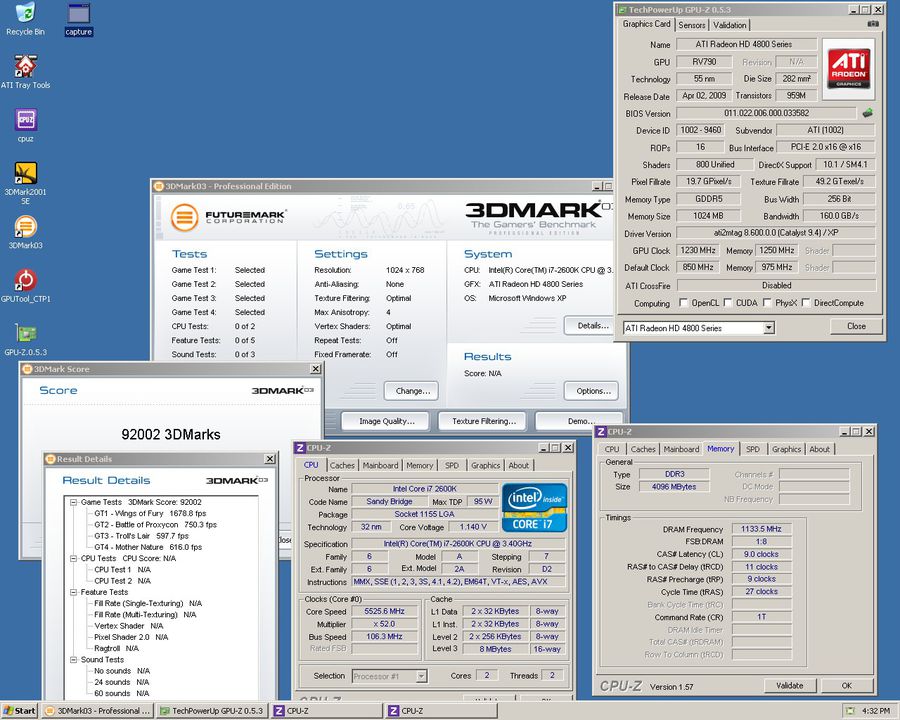Open Caches tab in the CPU-Z processor window
The height and width of the screenshot is (720, 900).
point(342,466)
